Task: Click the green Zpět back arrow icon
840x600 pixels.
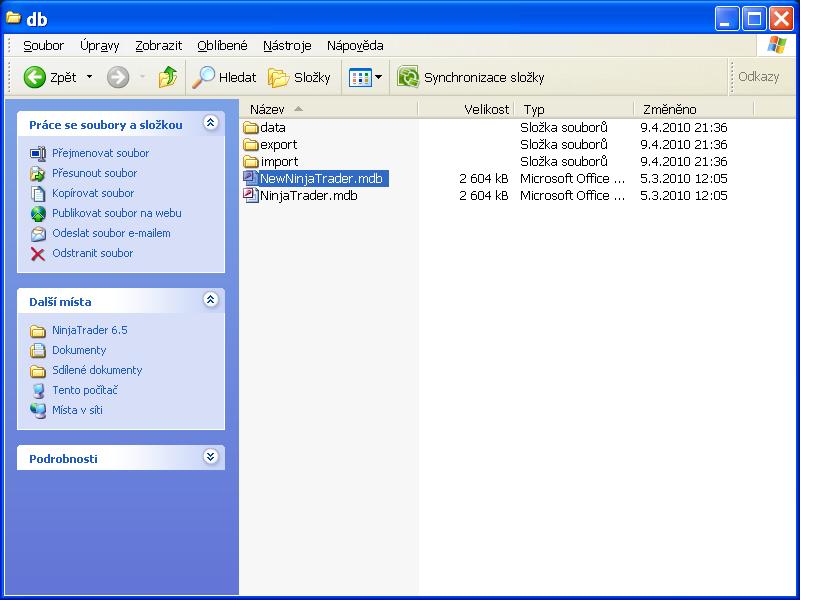Action: (x=35, y=77)
